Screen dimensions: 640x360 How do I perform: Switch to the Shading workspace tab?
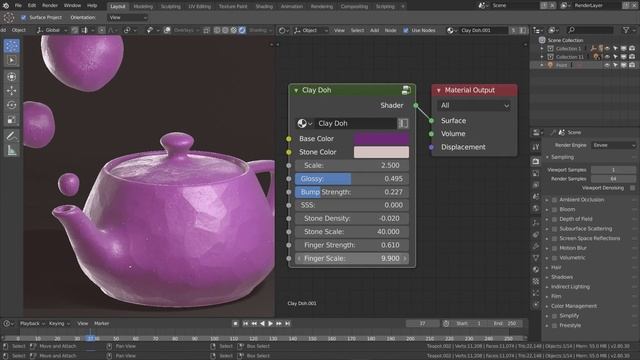(x=264, y=7)
